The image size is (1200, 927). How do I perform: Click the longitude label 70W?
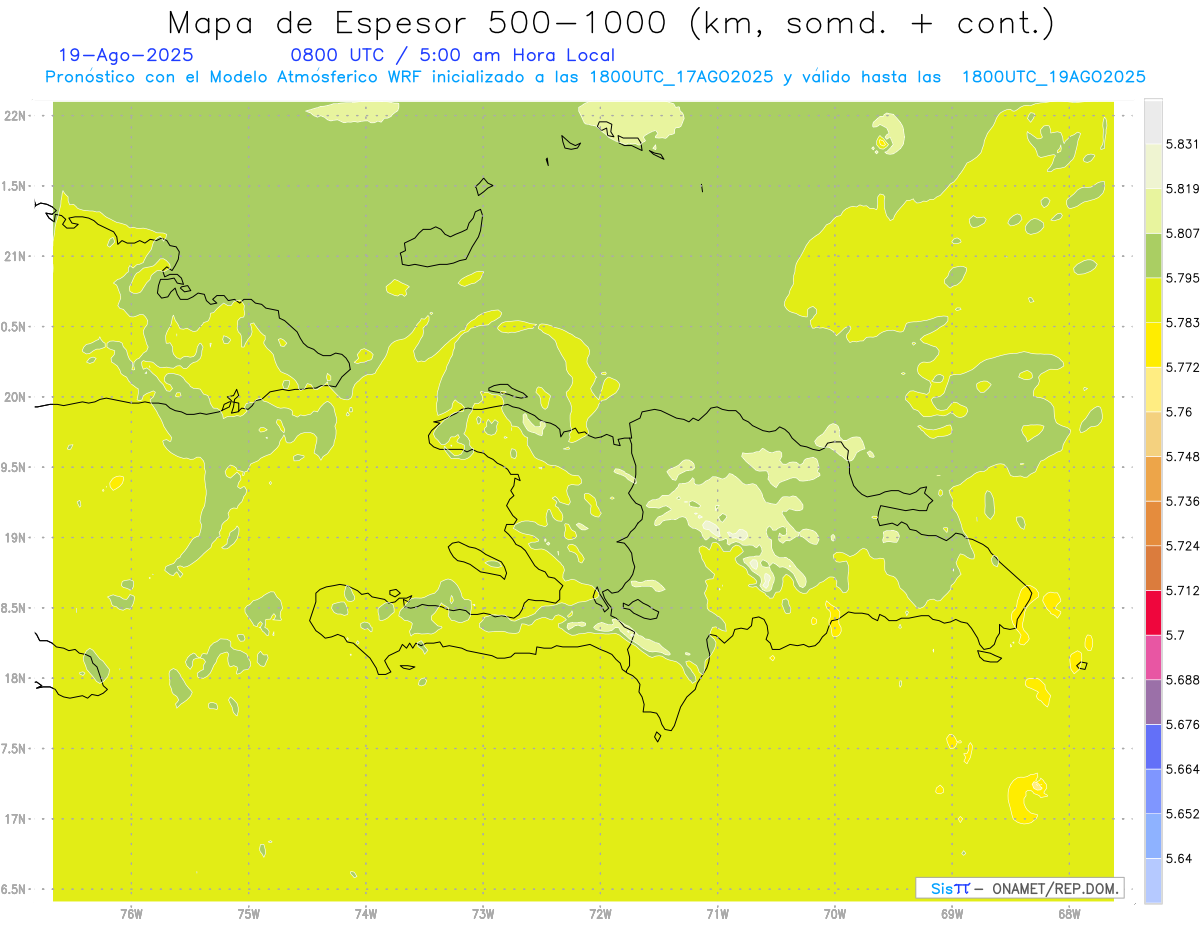pyautogui.click(x=835, y=913)
